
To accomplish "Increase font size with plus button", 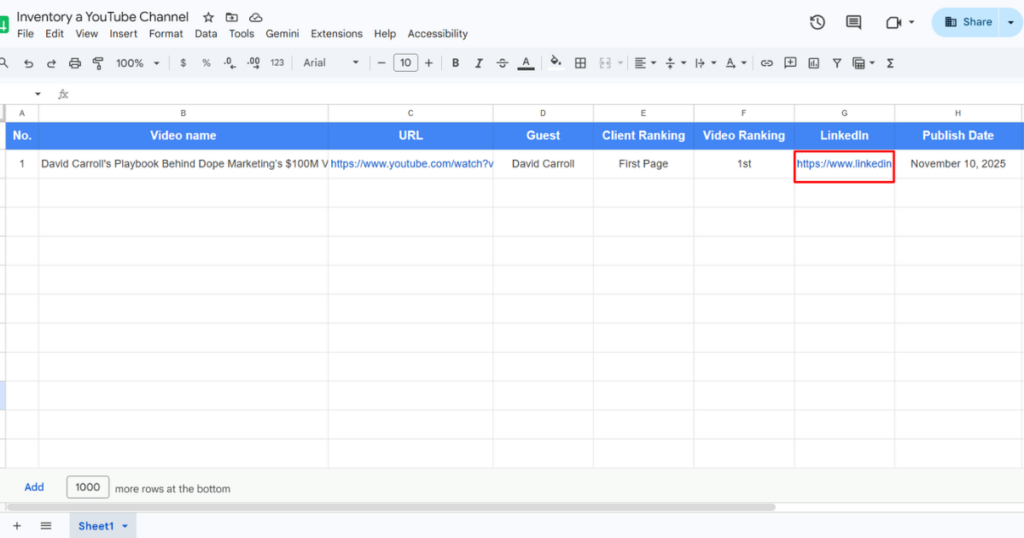I will [428, 63].
